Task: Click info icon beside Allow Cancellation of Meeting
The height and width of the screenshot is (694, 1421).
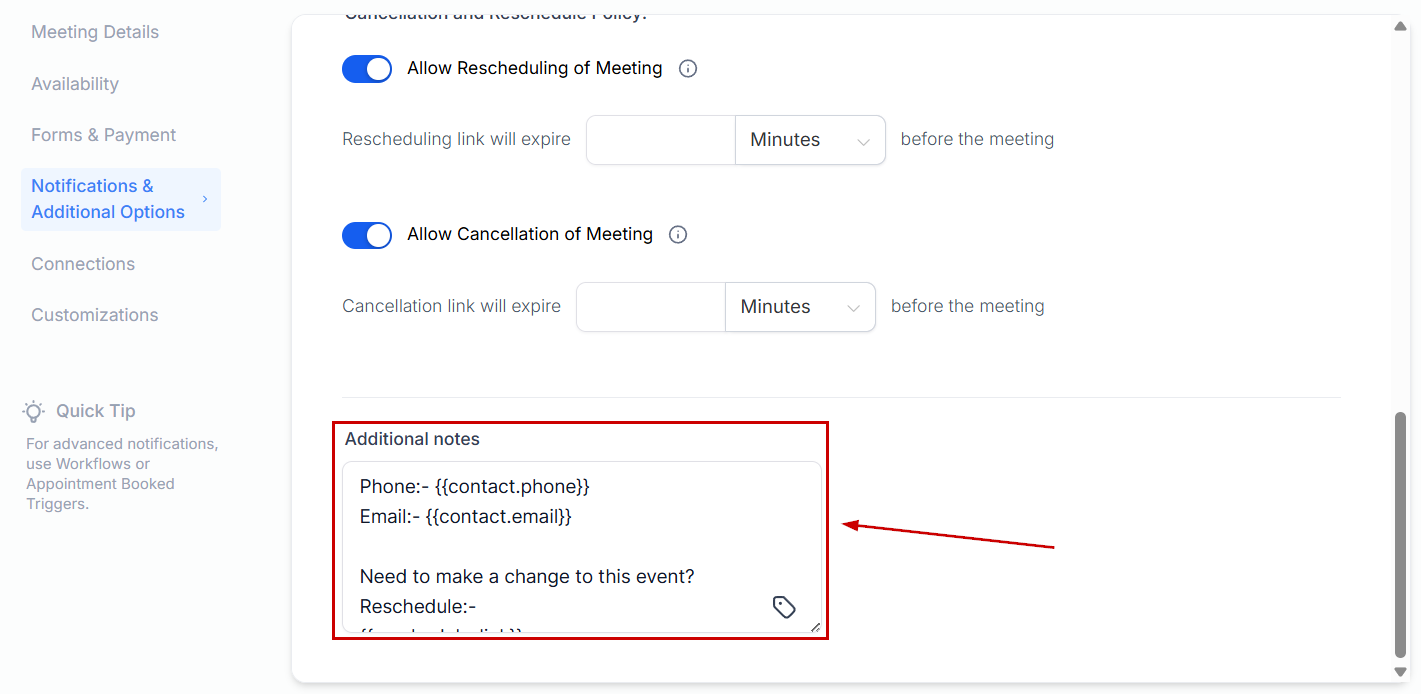Action: (678, 235)
